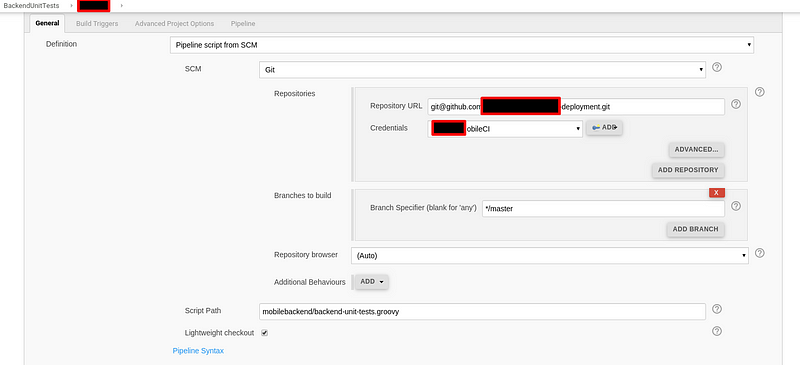
Task: Open the Pipeline Syntax link
Action: [x=198, y=351]
